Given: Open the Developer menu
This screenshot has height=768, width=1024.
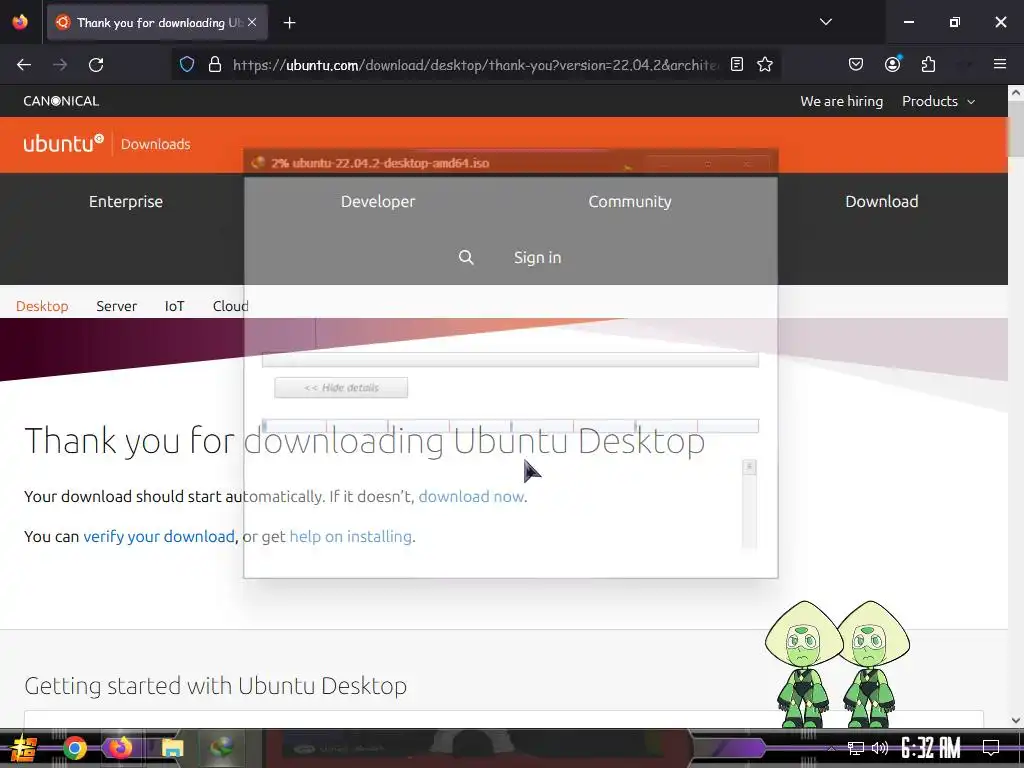Looking at the screenshot, I should click(378, 202).
